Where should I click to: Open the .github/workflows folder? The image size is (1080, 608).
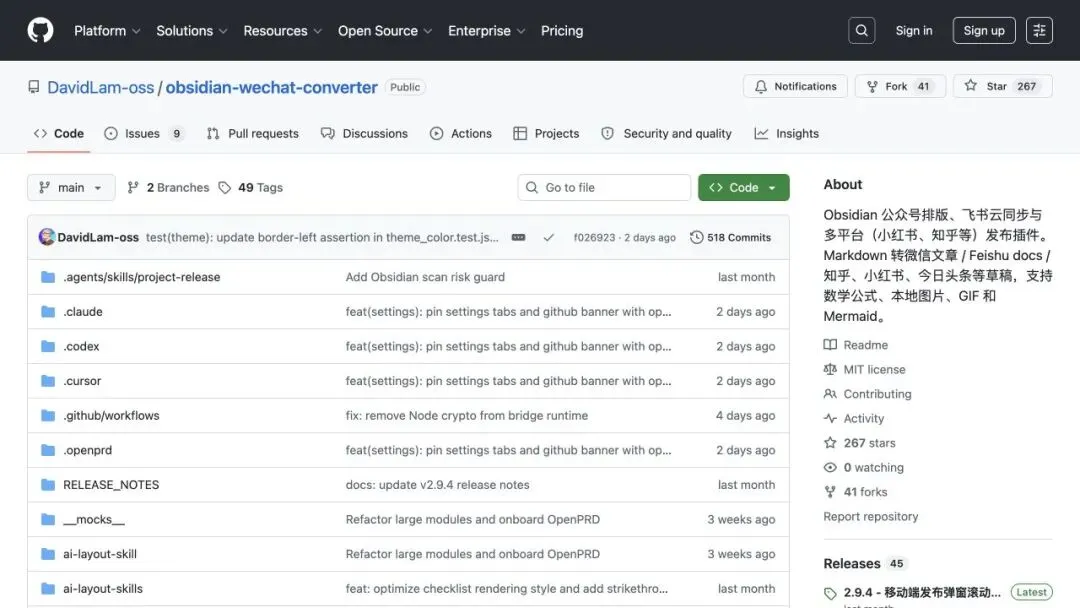[111, 415]
